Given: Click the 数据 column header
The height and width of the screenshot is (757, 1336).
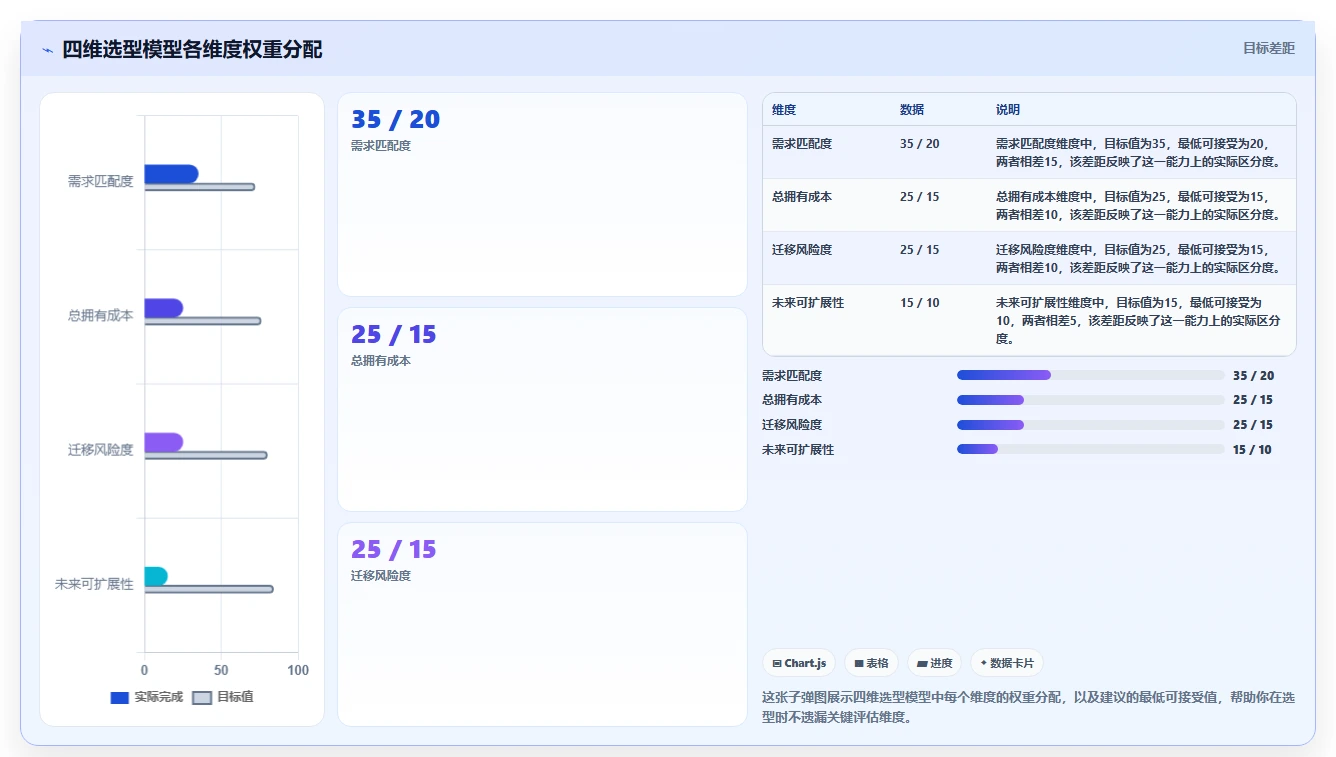Looking at the screenshot, I should [x=912, y=110].
